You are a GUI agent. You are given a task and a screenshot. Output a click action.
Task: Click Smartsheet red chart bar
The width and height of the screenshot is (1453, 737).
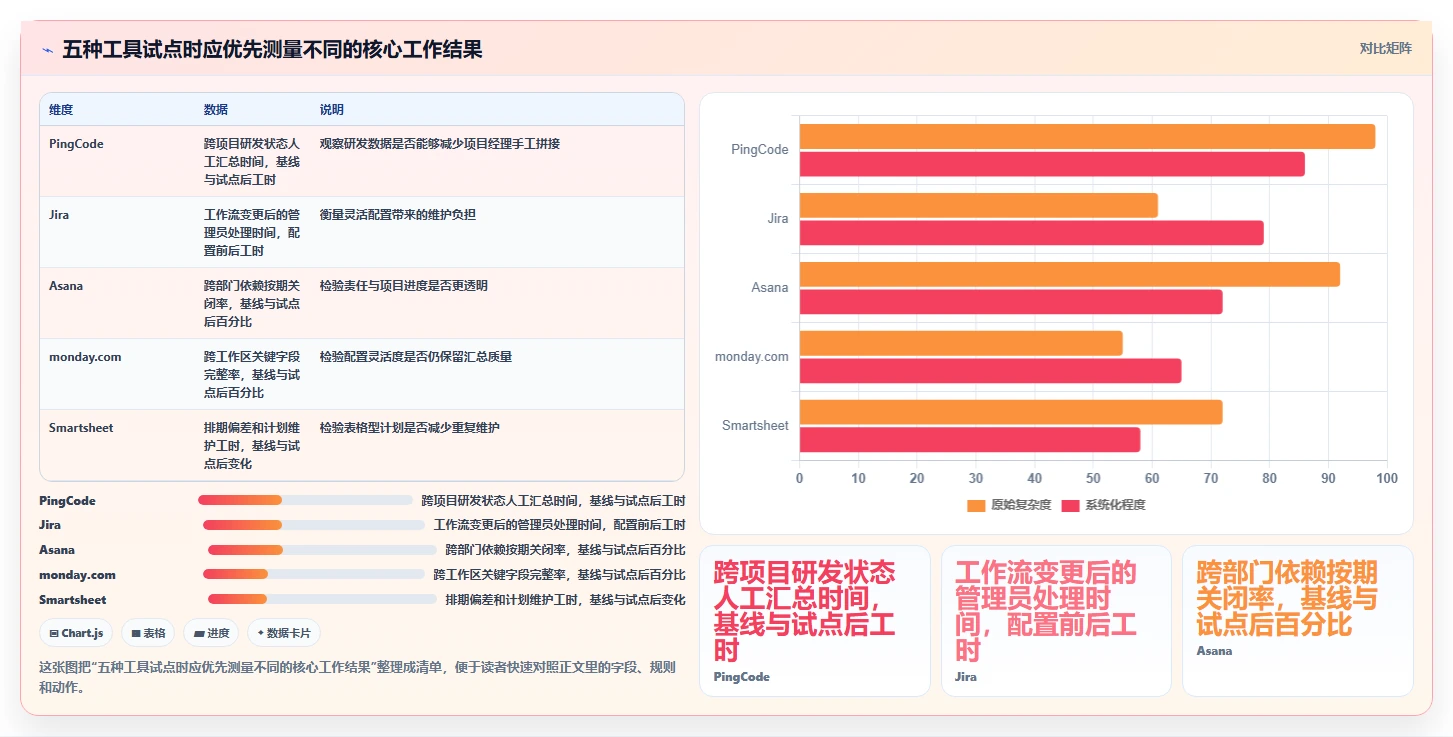(x=970, y=440)
